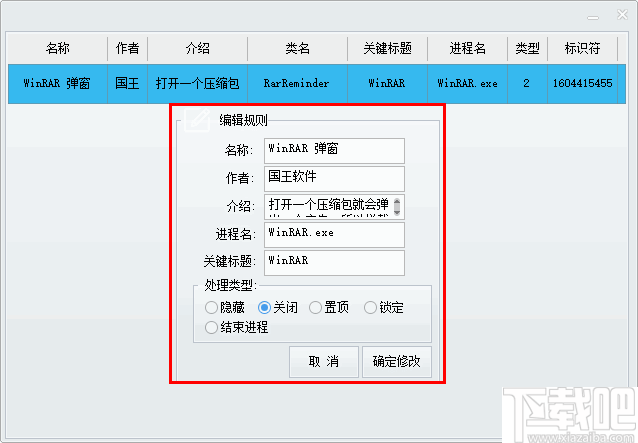Click the WinRAR.exe cell in the table row
The width and height of the screenshot is (638, 443).
[x=468, y=84]
